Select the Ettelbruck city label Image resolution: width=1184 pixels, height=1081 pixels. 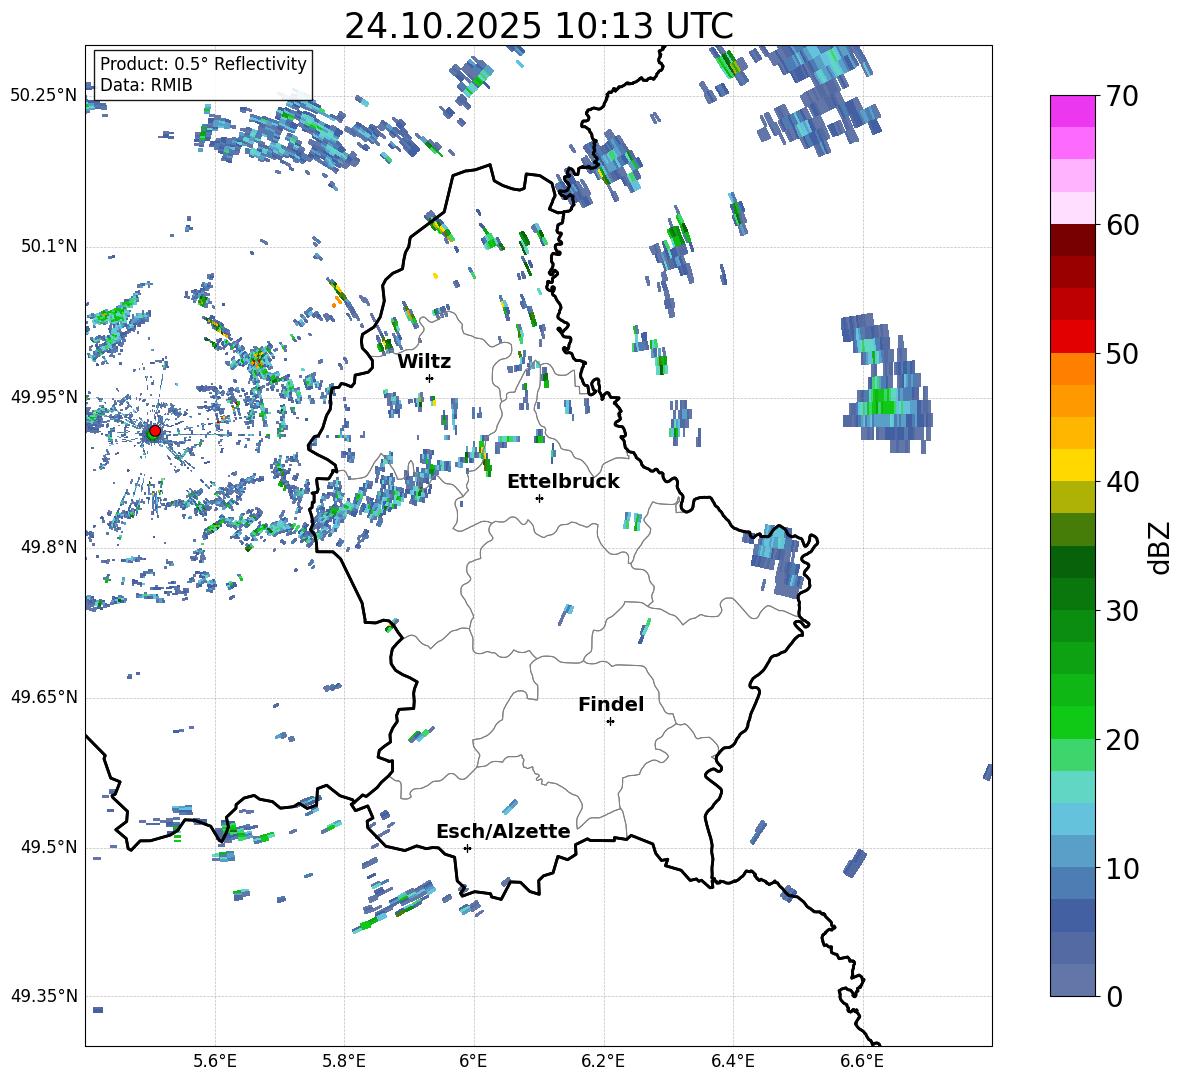tap(563, 481)
